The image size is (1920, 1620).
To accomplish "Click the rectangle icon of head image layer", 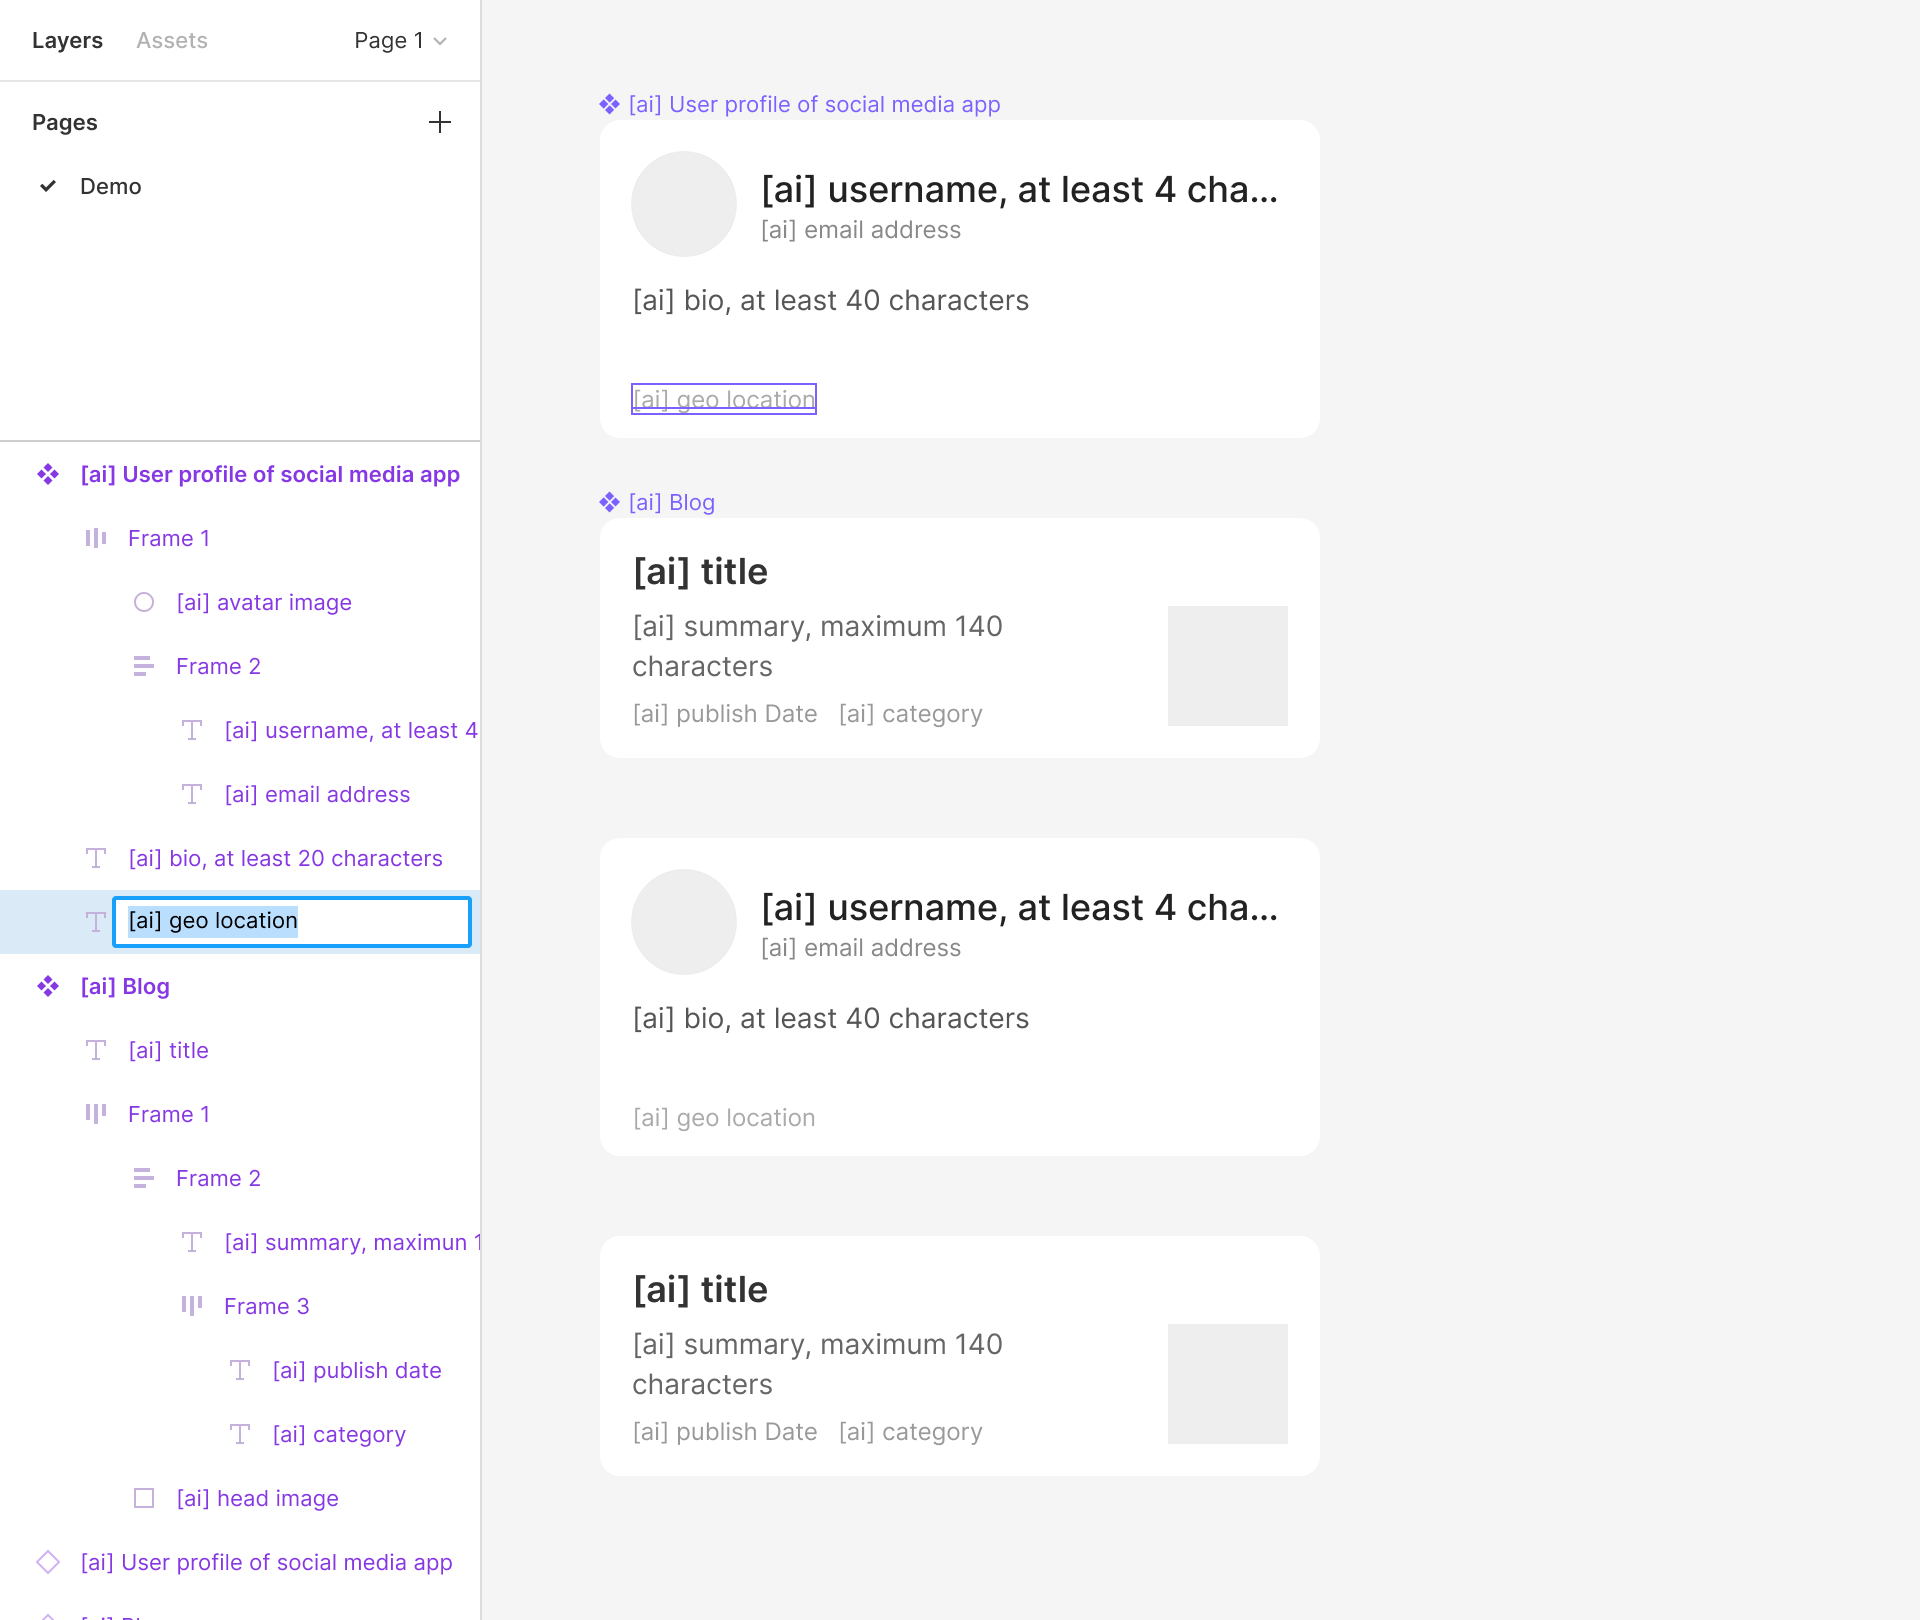I will point(144,1498).
